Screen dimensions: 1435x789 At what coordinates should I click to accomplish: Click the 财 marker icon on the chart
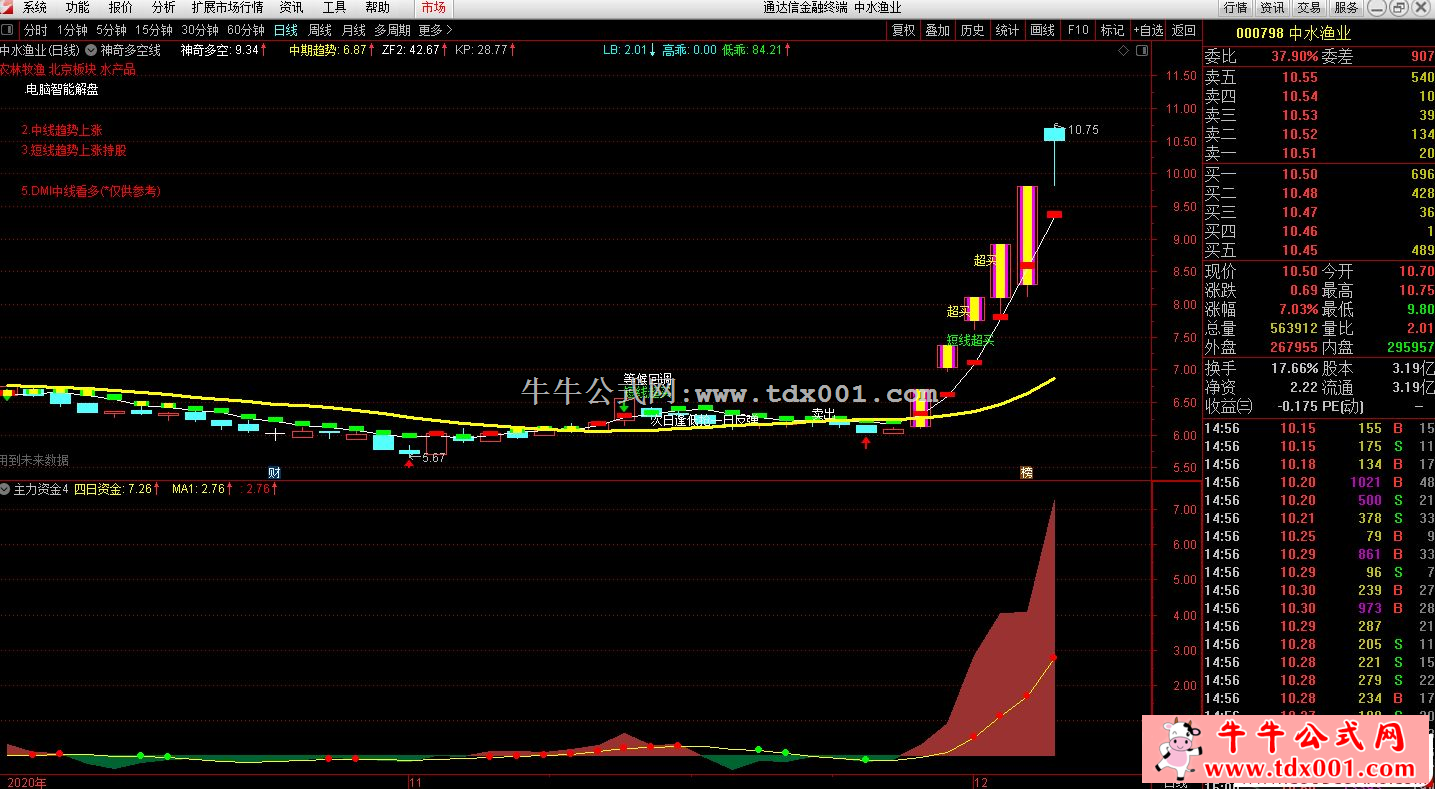tap(273, 472)
